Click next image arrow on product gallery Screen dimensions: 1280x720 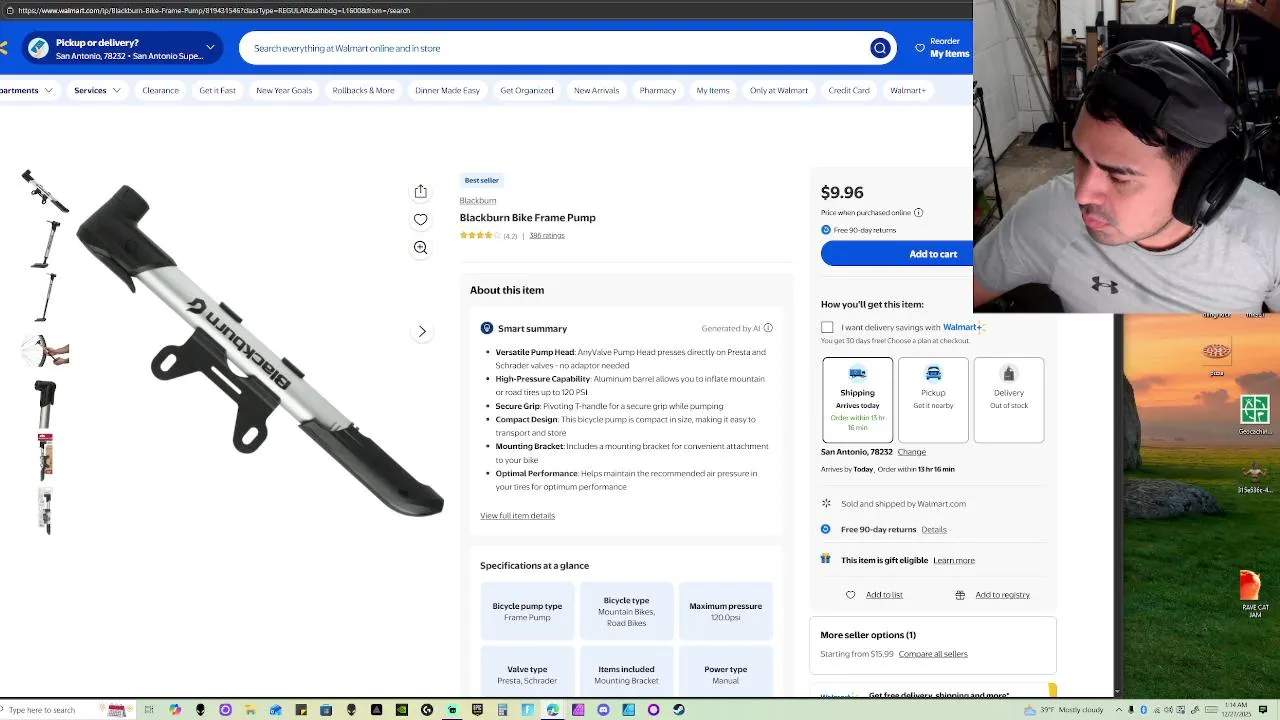422,331
